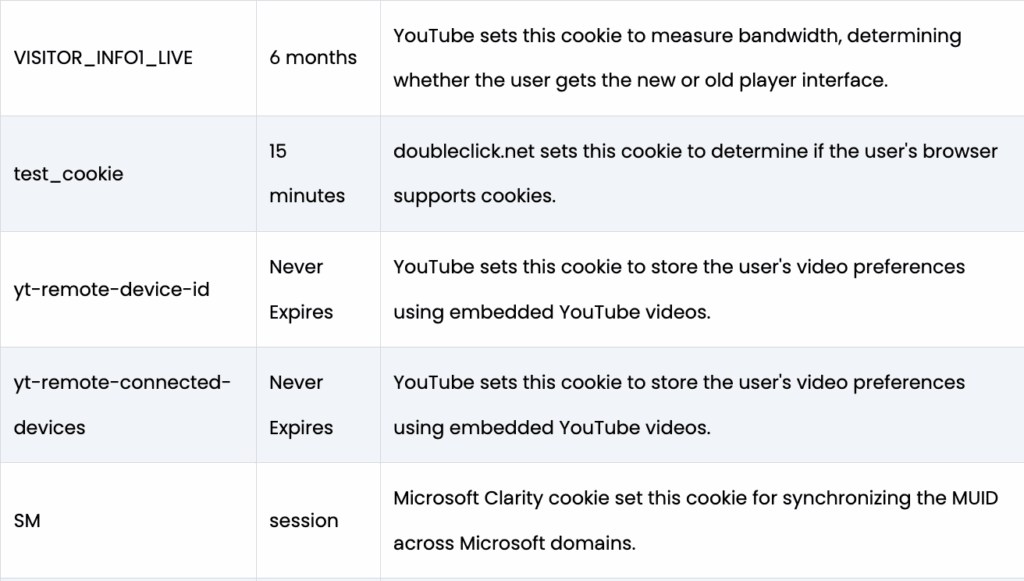Select Never Expires for yt-remote-device-id
Image resolution: width=1024 pixels, height=581 pixels.
[x=300, y=289]
